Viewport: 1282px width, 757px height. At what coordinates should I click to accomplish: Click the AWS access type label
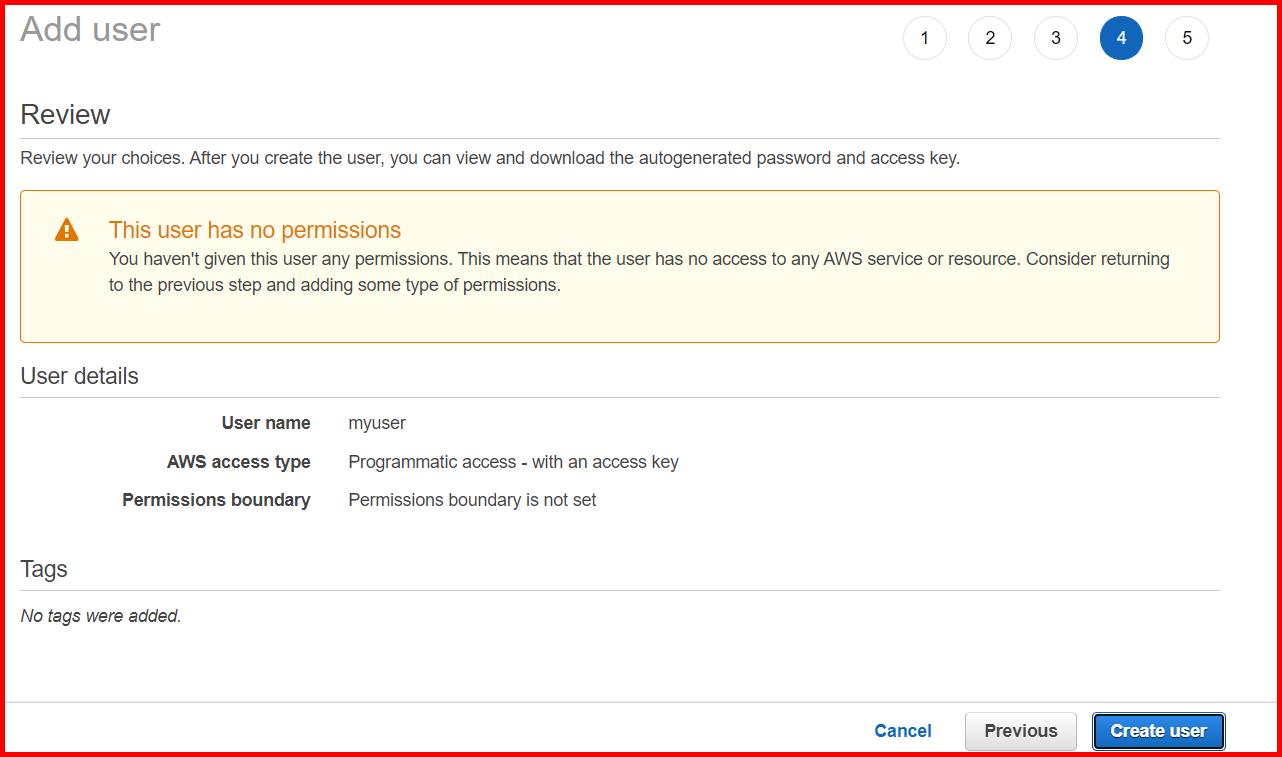point(239,461)
